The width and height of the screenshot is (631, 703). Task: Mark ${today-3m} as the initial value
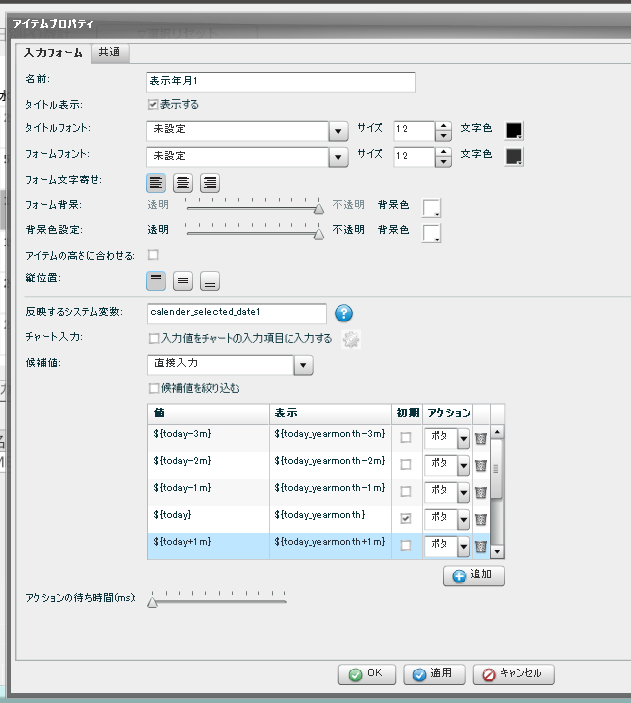coord(406,438)
